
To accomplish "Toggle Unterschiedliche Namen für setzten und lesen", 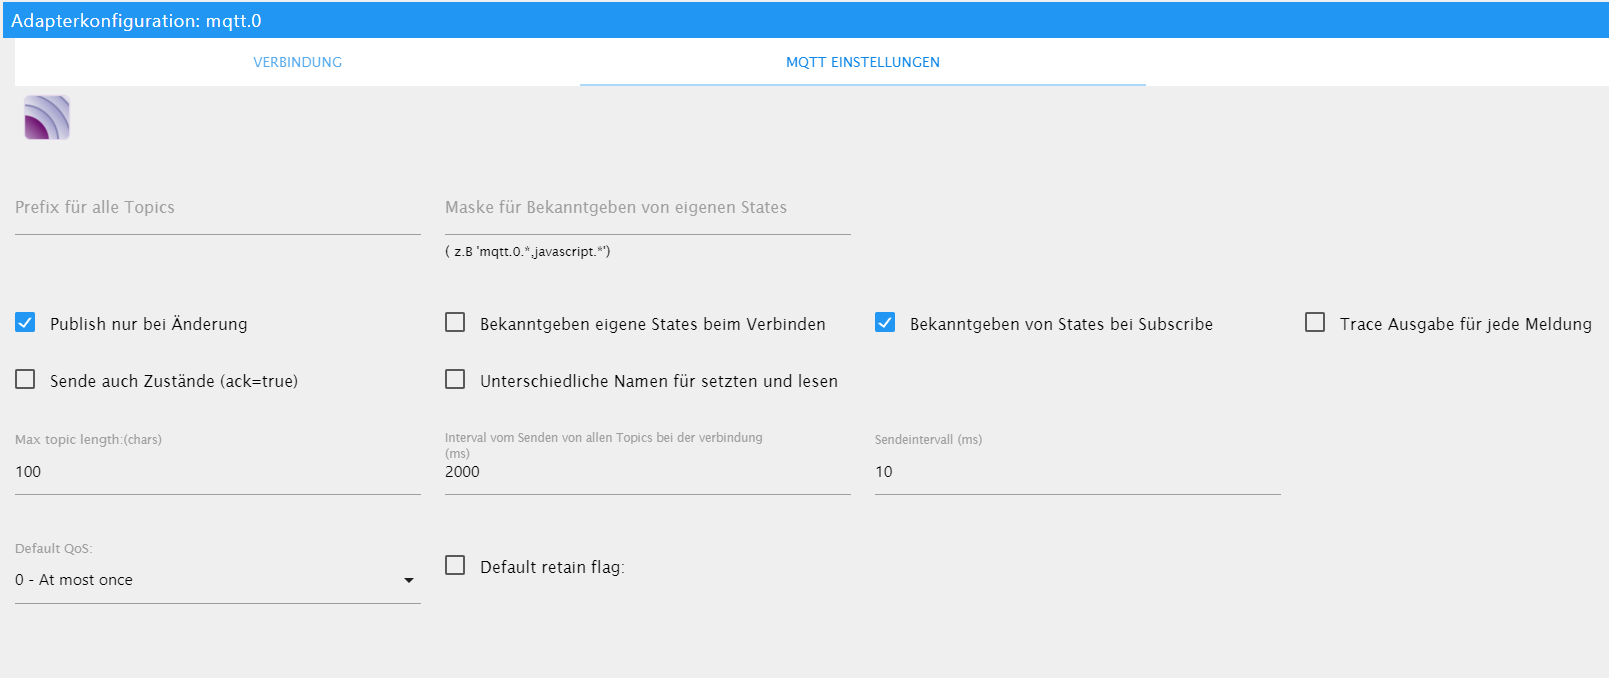I will [x=455, y=379].
